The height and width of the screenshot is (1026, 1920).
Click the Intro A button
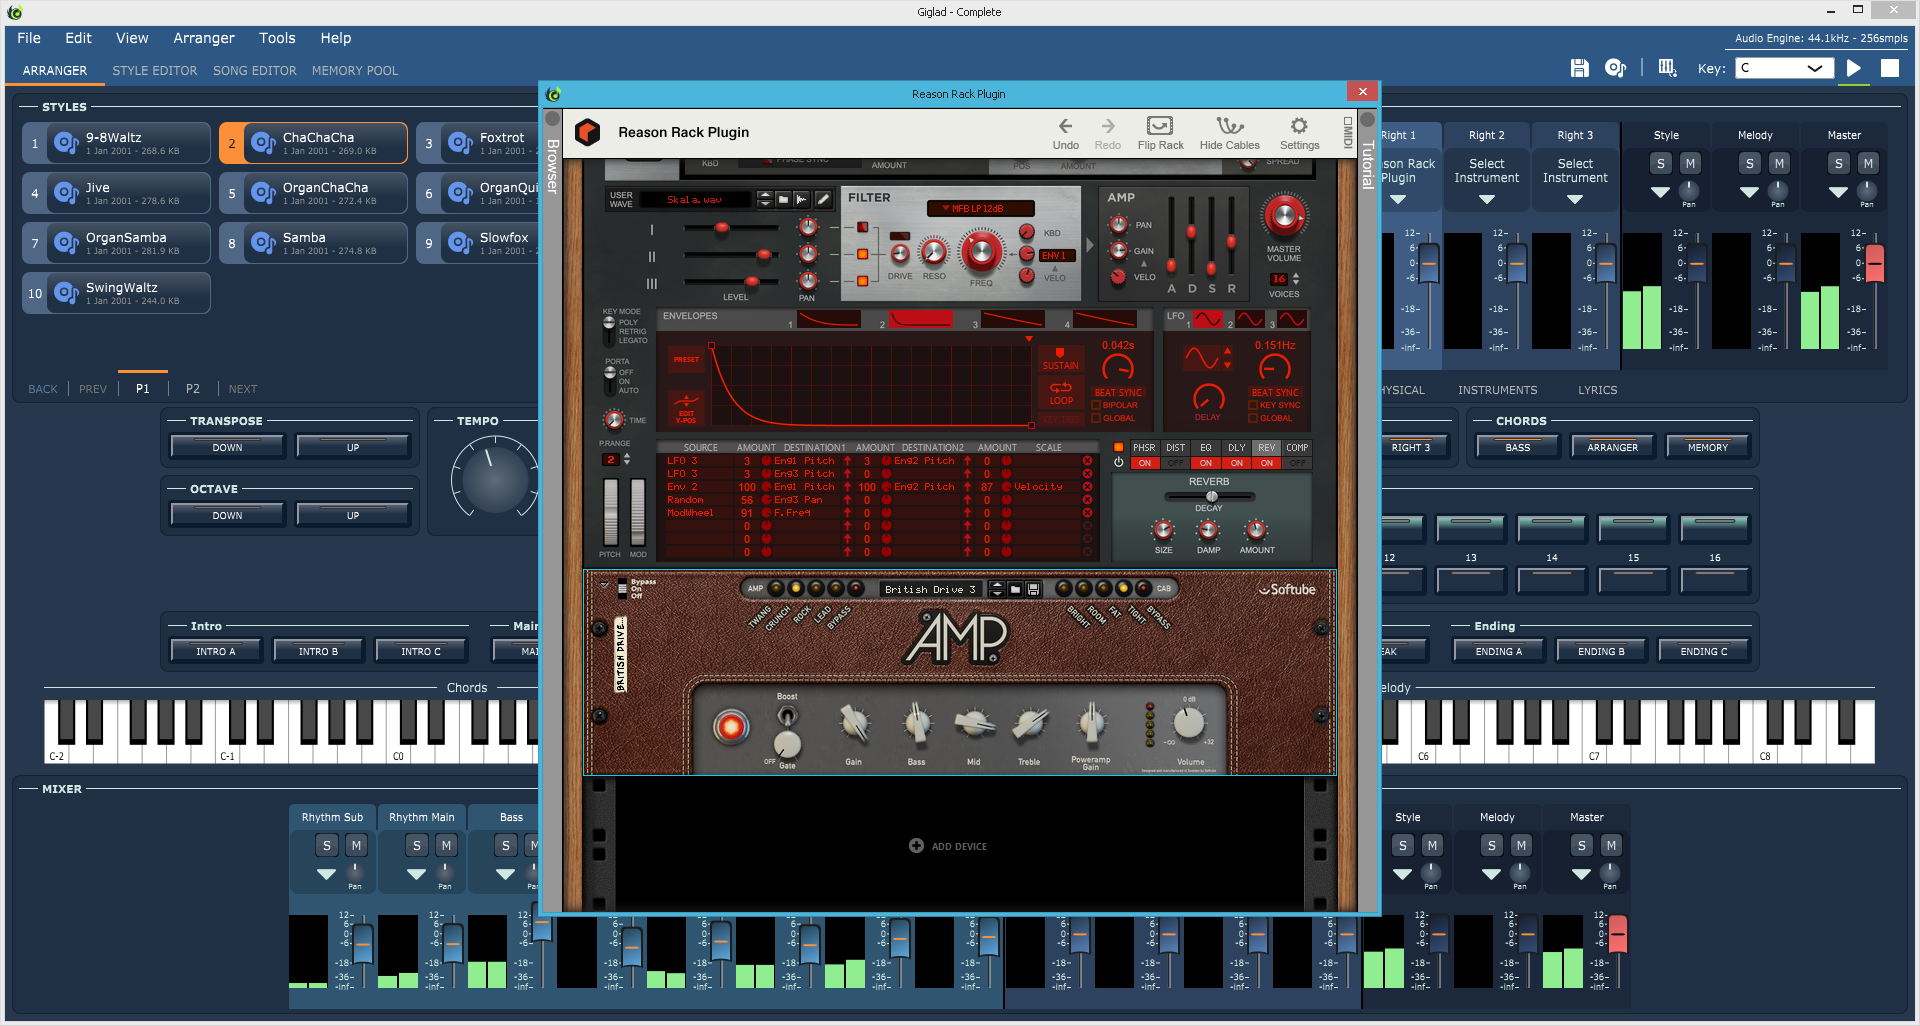click(x=216, y=651)
